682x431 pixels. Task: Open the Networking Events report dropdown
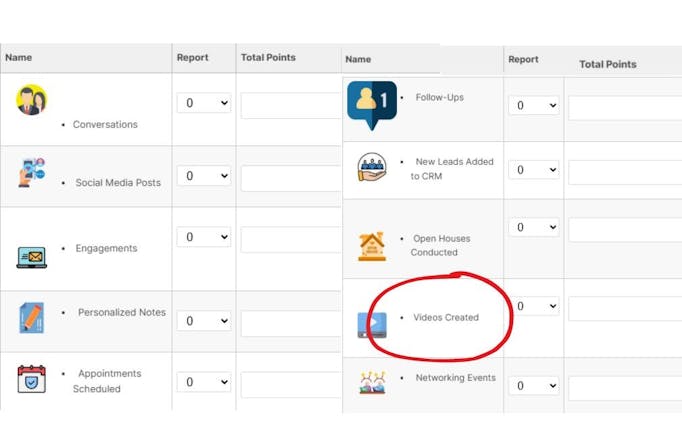(x=534, y=386)
